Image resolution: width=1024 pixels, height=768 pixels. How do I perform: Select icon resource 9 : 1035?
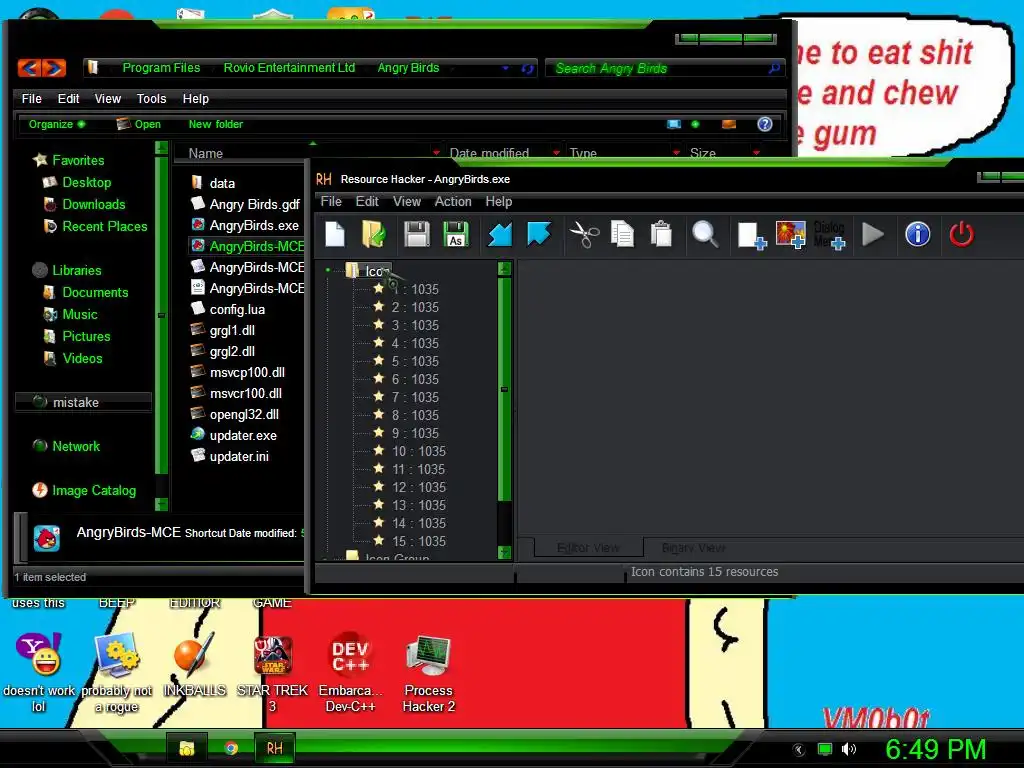tap(415, 433)
